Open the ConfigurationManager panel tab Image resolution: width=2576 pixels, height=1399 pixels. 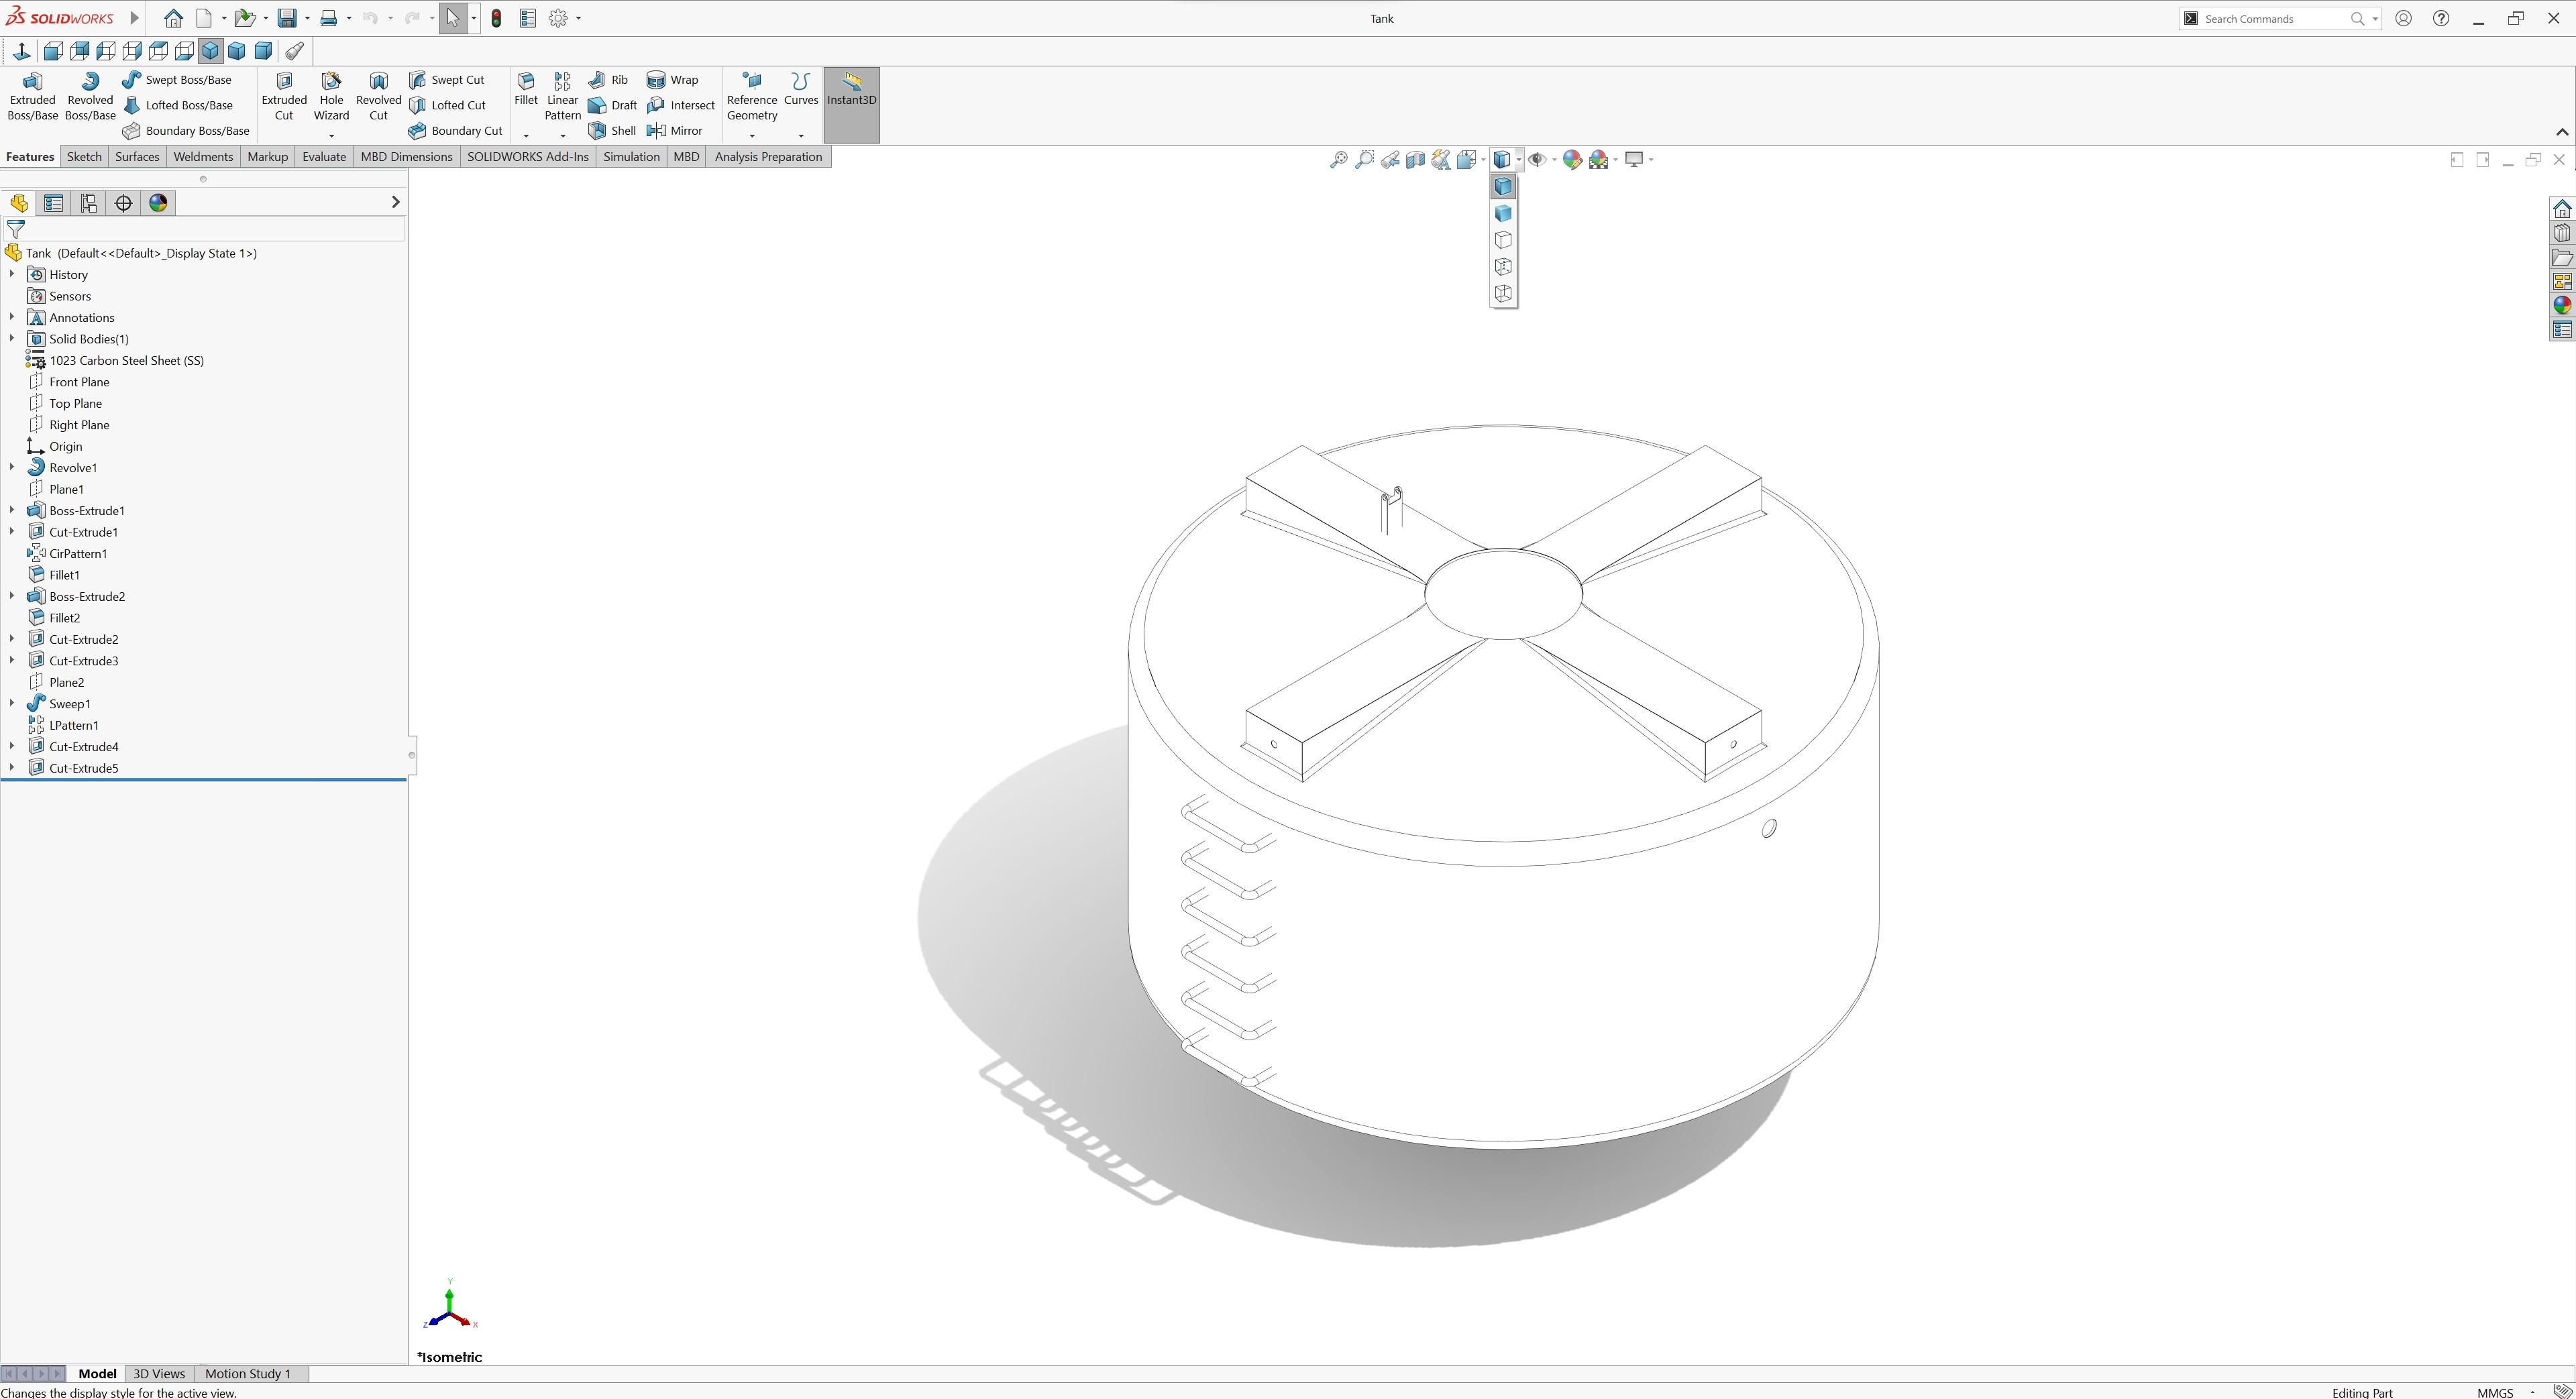tap(88, 202)
